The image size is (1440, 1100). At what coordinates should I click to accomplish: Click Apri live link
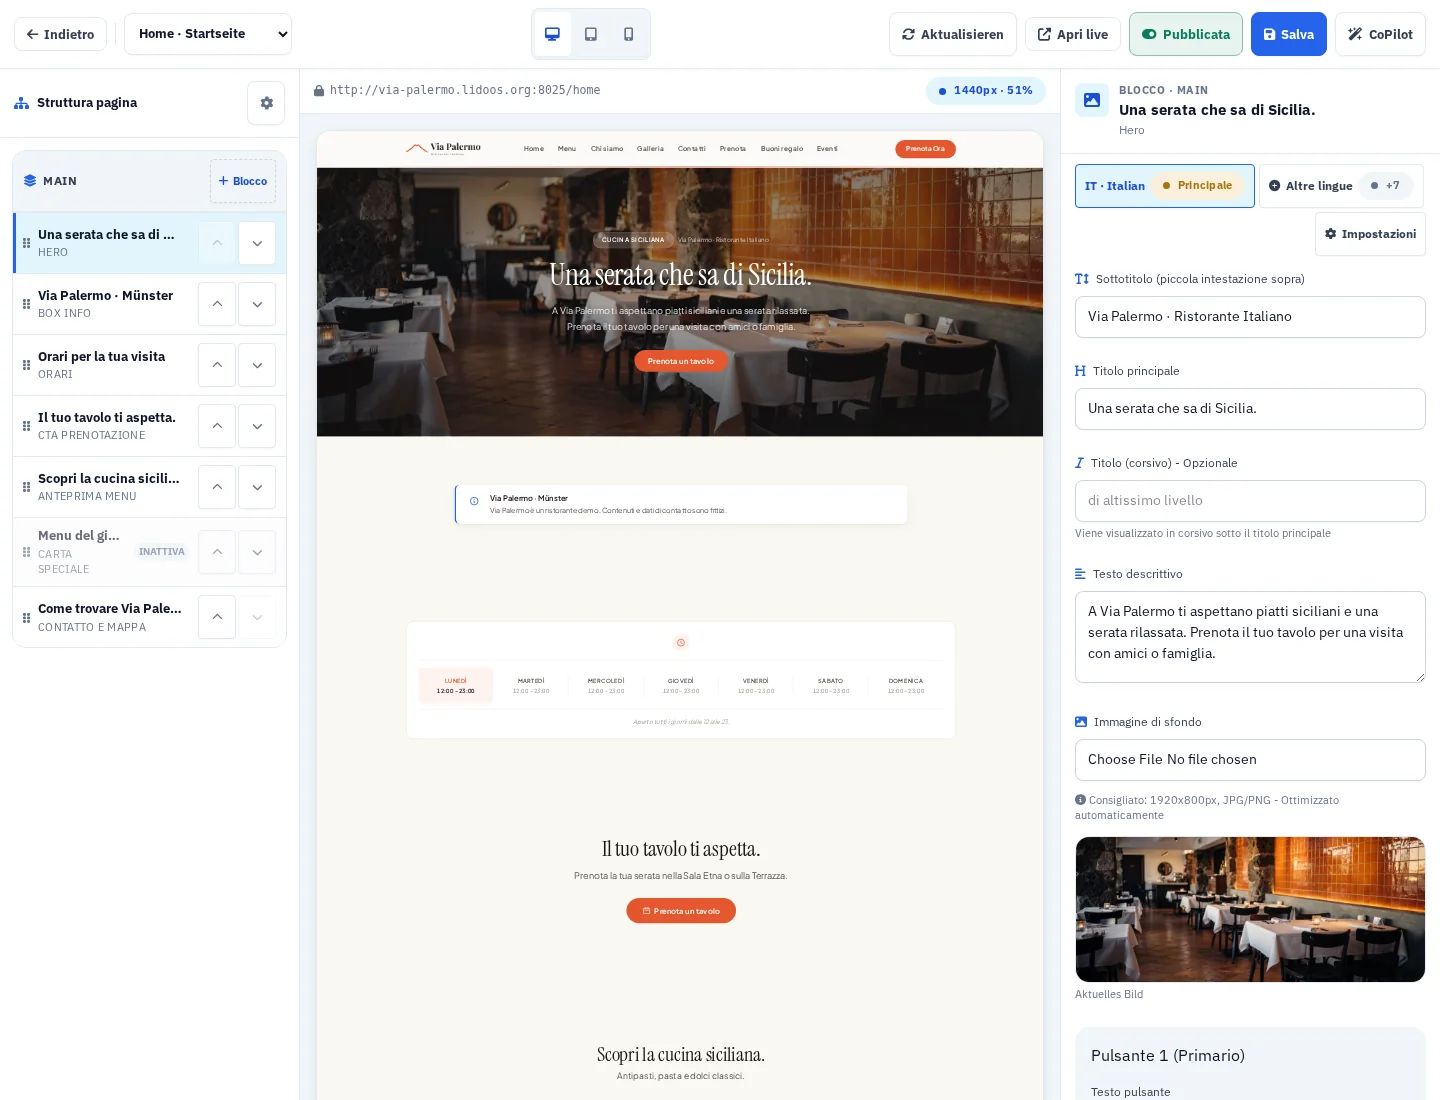[1073, 34]
